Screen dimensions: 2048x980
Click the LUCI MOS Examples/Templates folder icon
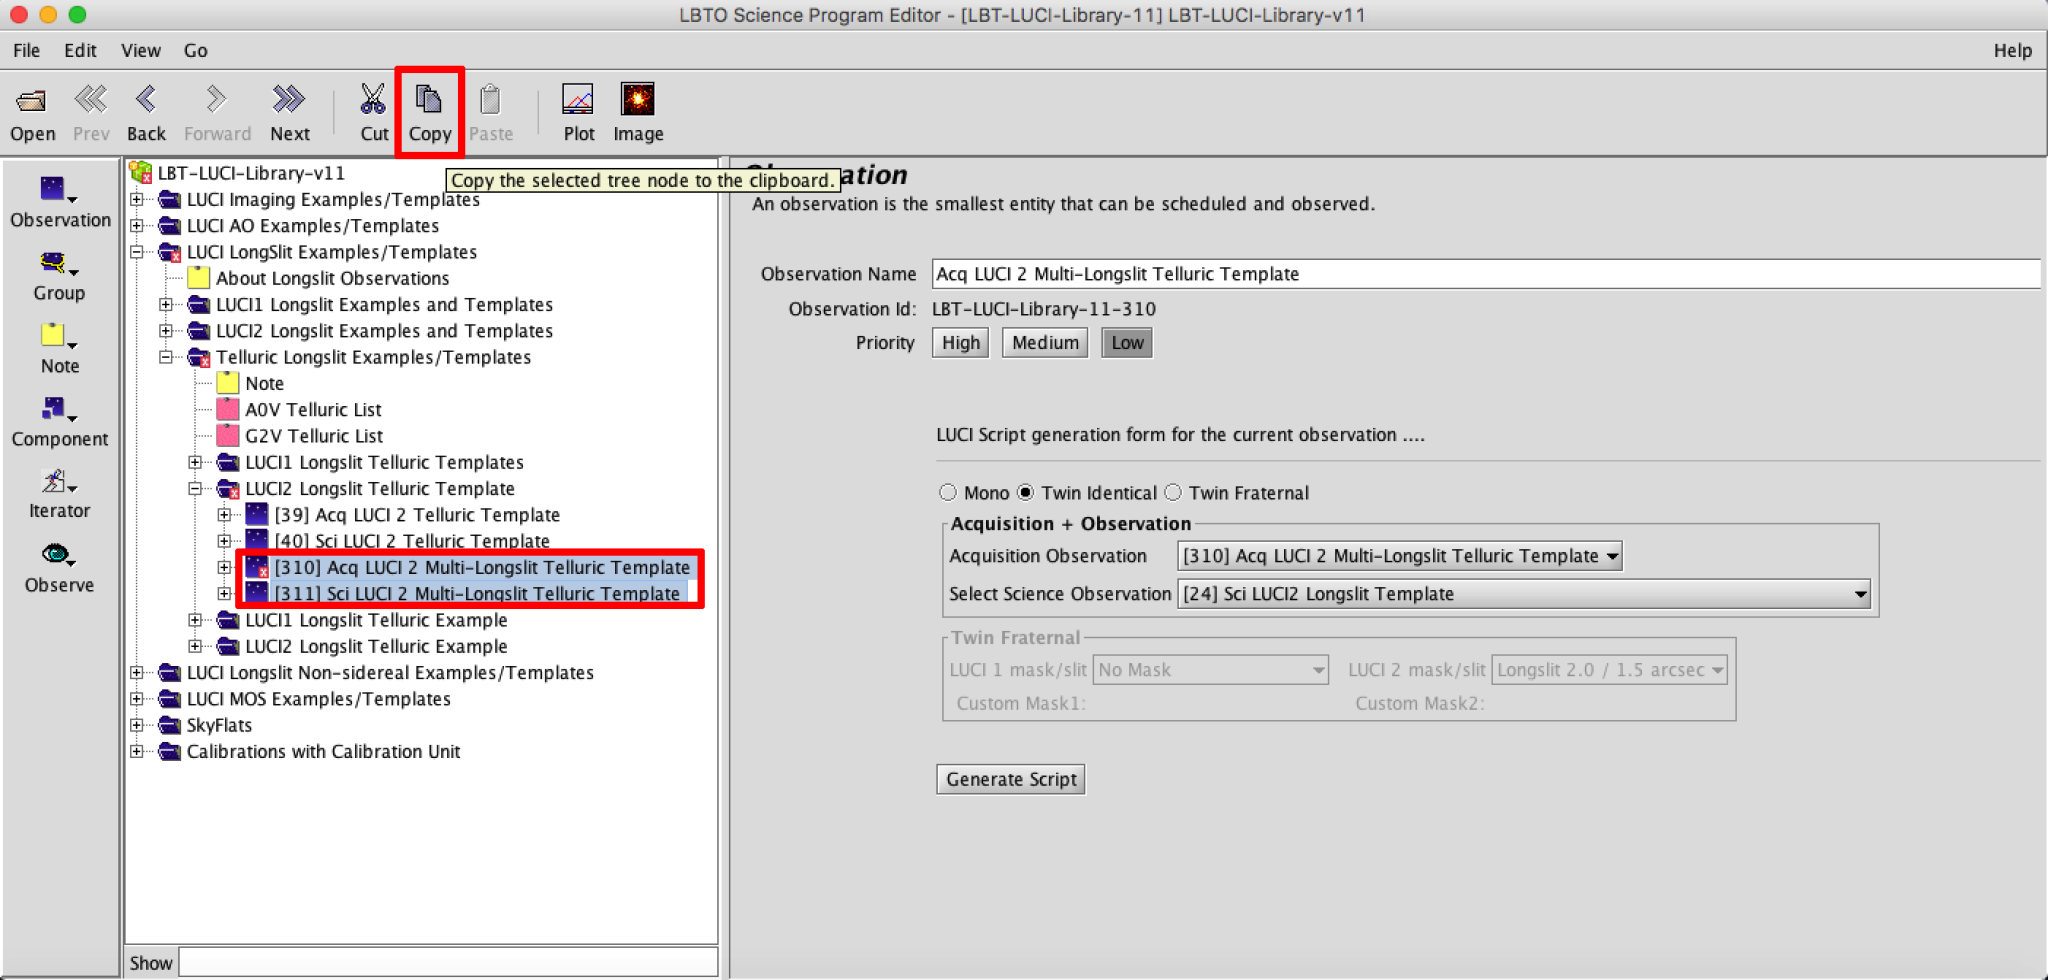click(170, 699)
